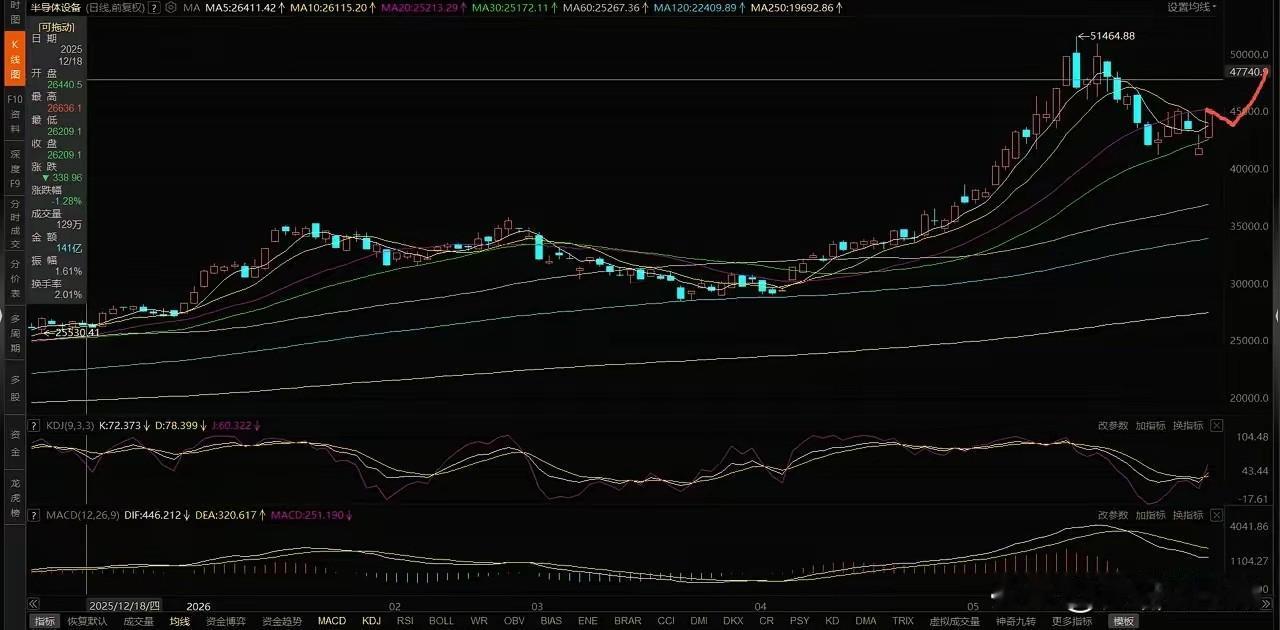The width and height of the screenshot is (1280, 630).
Task: Select ENE indicator
Action: click(x=588, y=621)
